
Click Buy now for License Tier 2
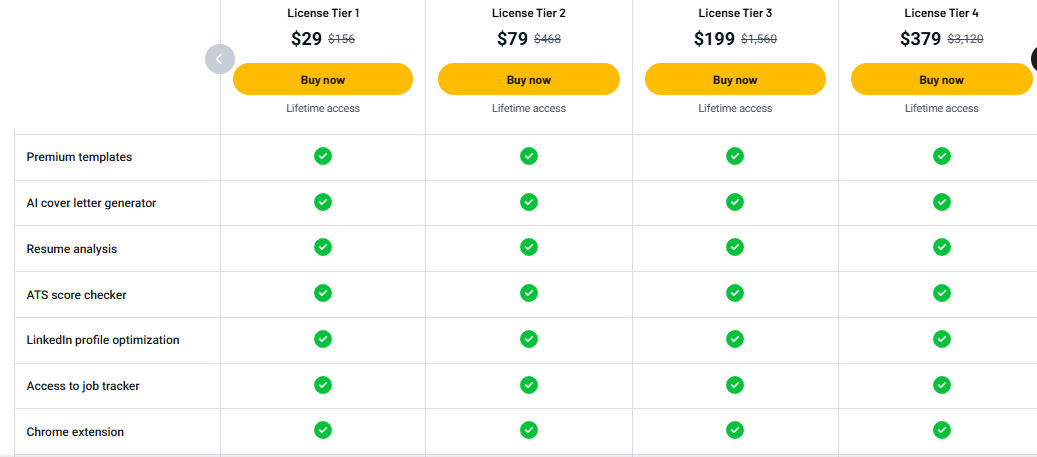(528, 79)
